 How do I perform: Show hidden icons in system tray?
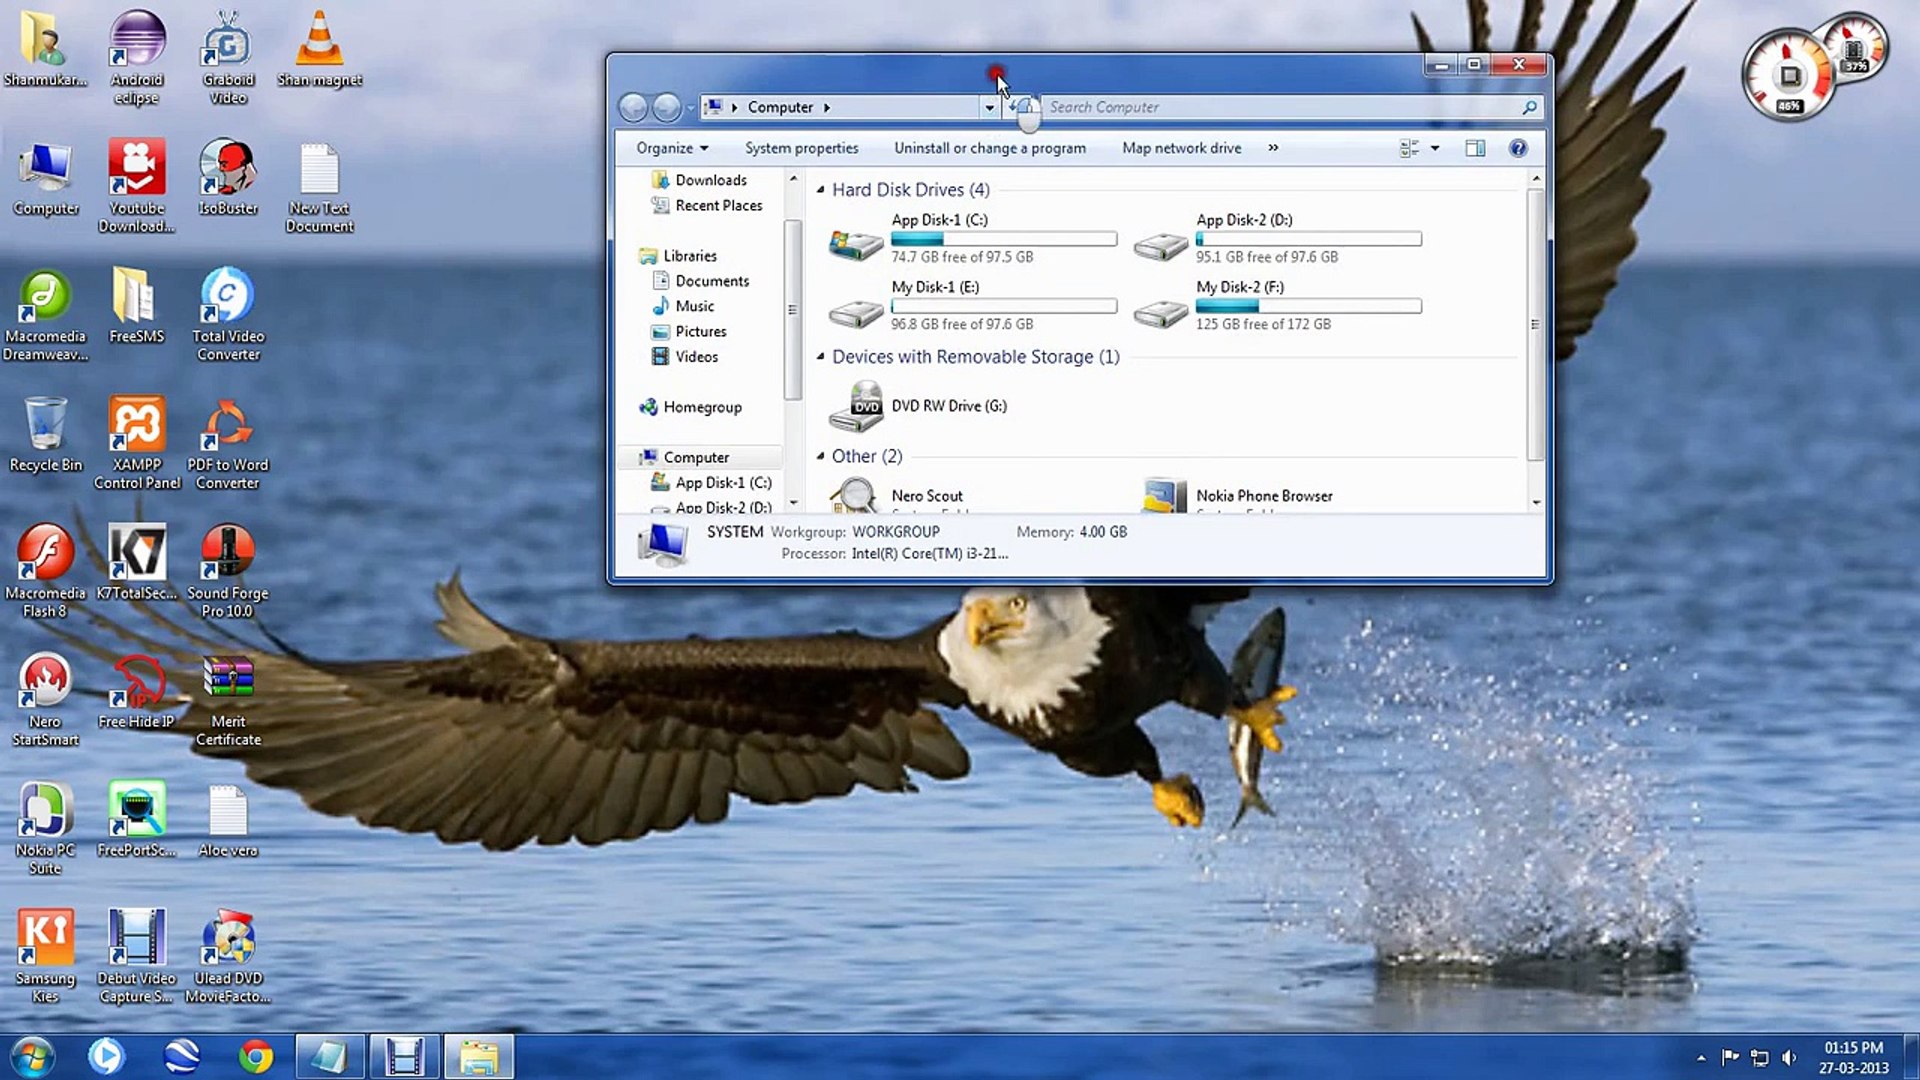click(x=1702, y=1055)
